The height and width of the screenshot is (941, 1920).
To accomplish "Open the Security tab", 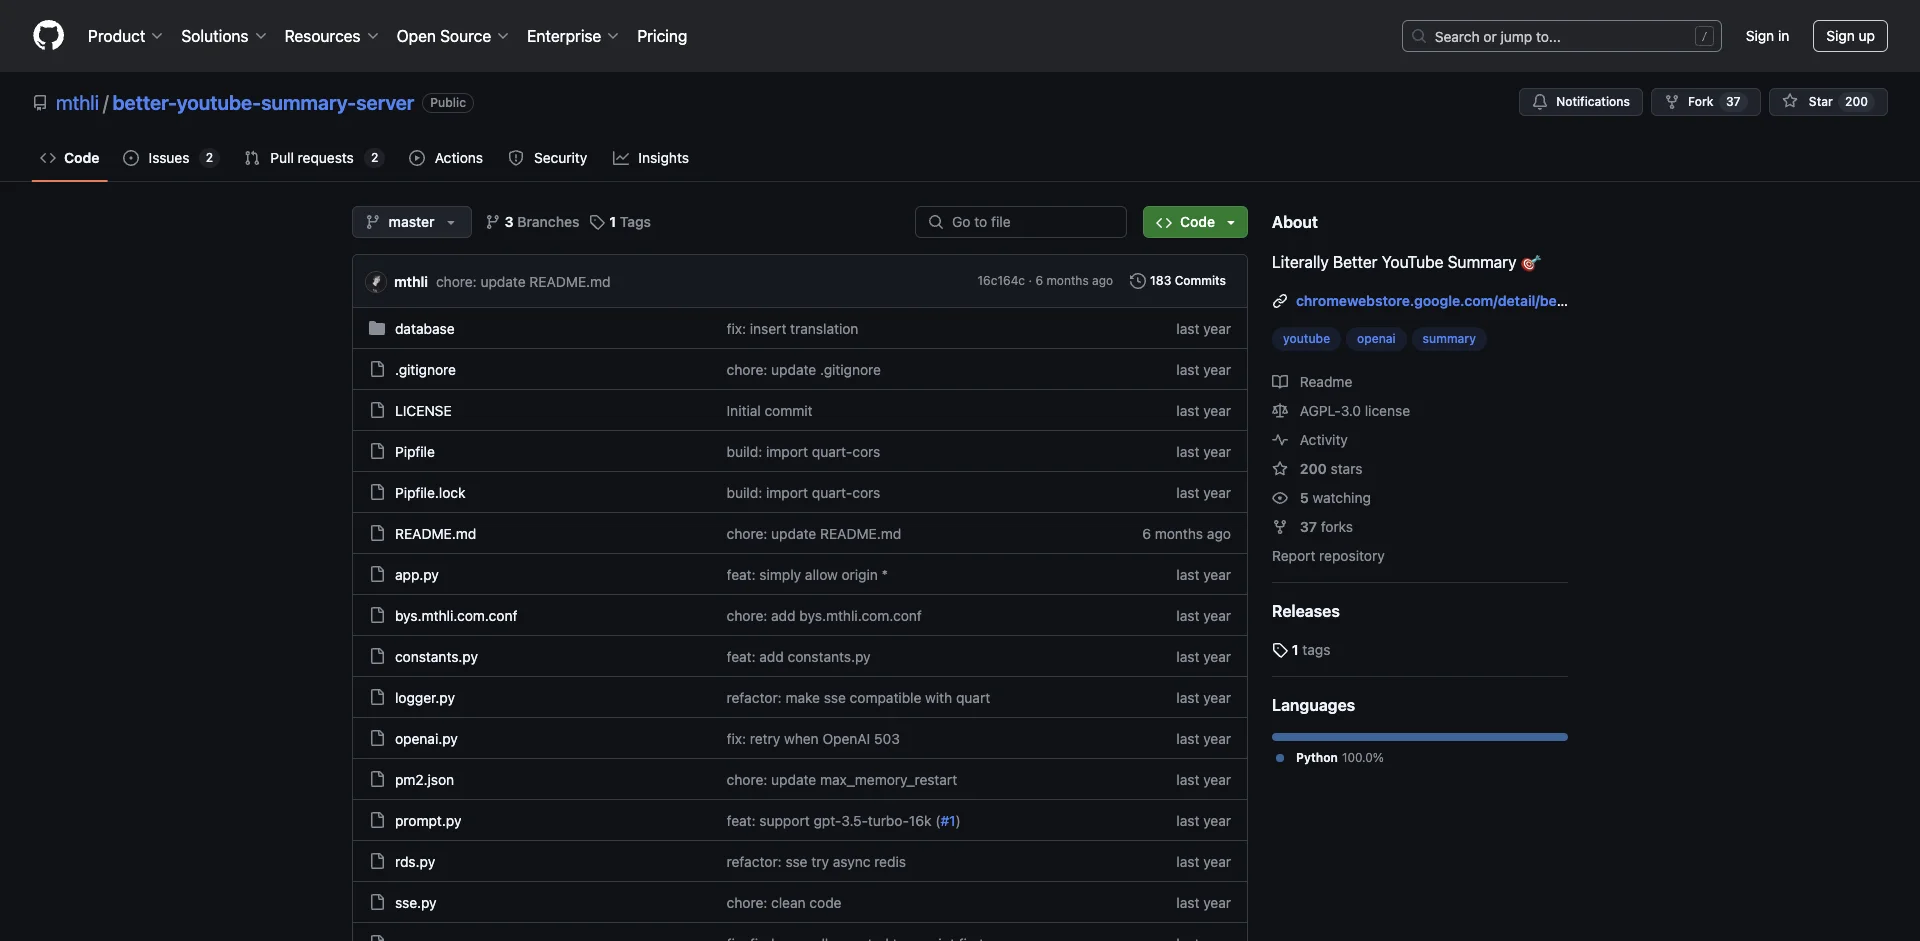I will [x=548, y=158].
